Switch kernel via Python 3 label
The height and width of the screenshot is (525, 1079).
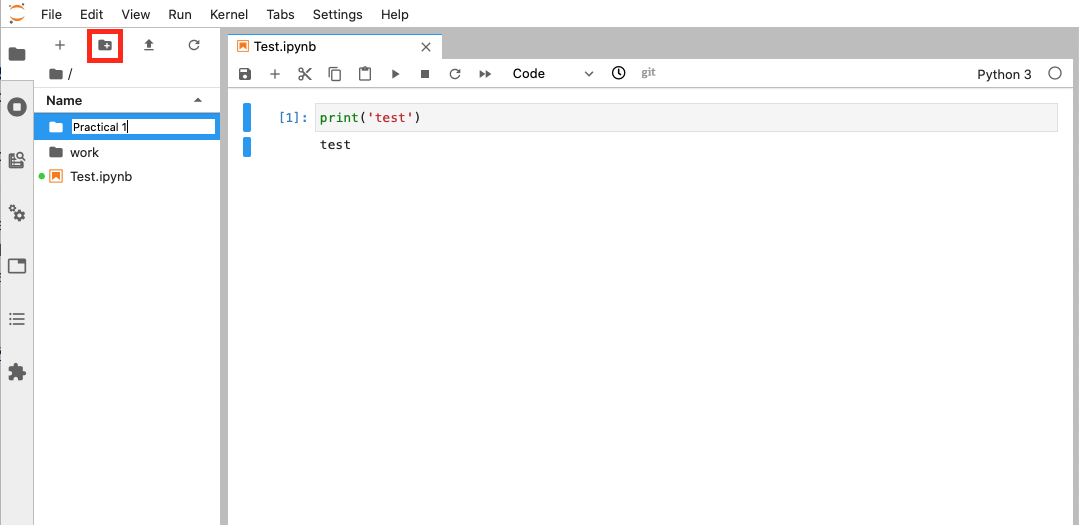[1004, 74]
